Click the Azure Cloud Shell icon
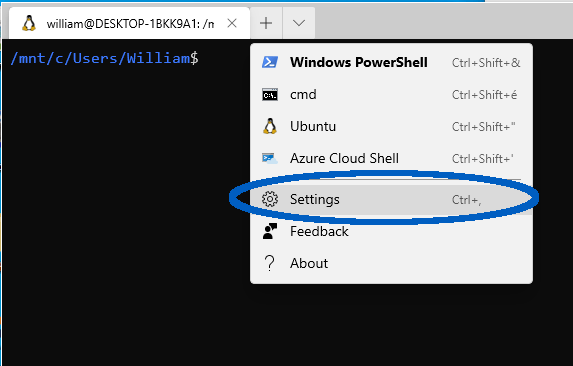This screenshot has height=366, width=573. click(270, 159)
